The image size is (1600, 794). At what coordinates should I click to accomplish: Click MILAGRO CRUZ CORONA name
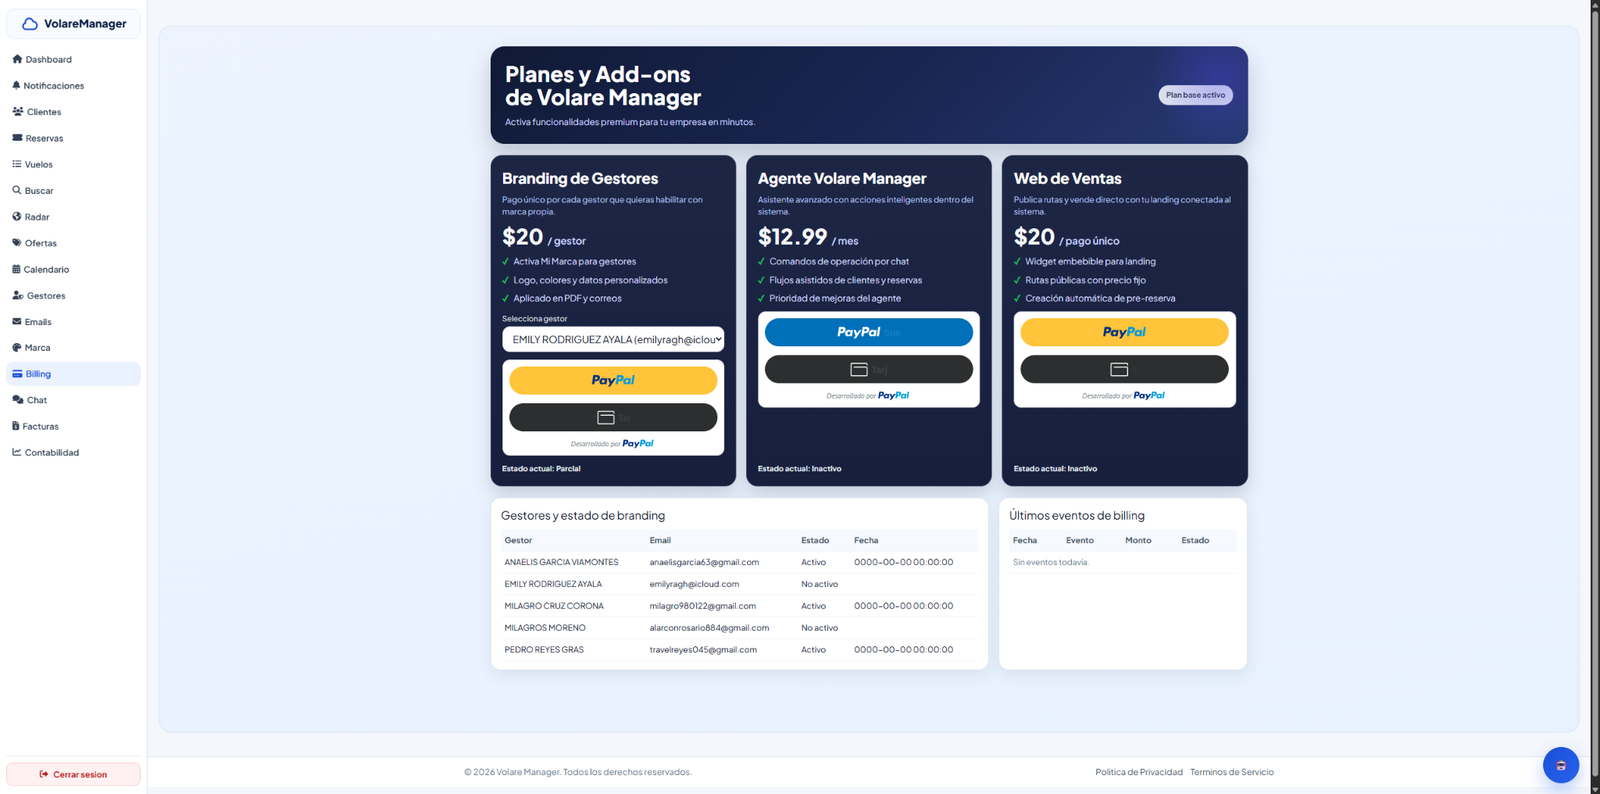[x=554, y=606]
